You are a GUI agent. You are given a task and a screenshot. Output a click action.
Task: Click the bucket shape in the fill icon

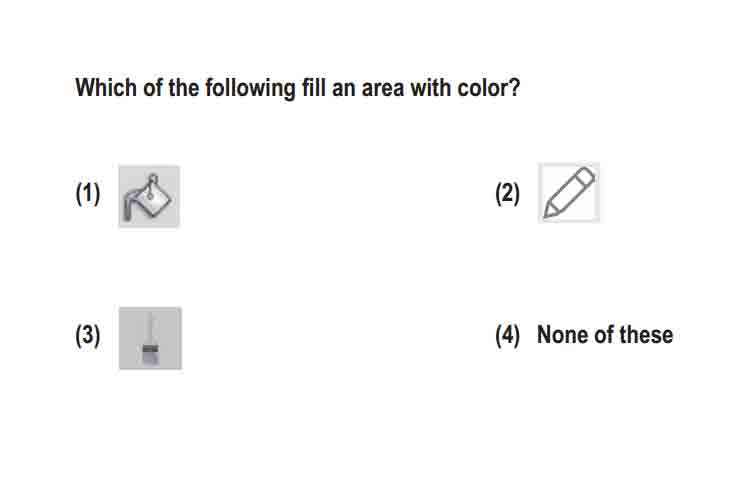tap(155, 199)
